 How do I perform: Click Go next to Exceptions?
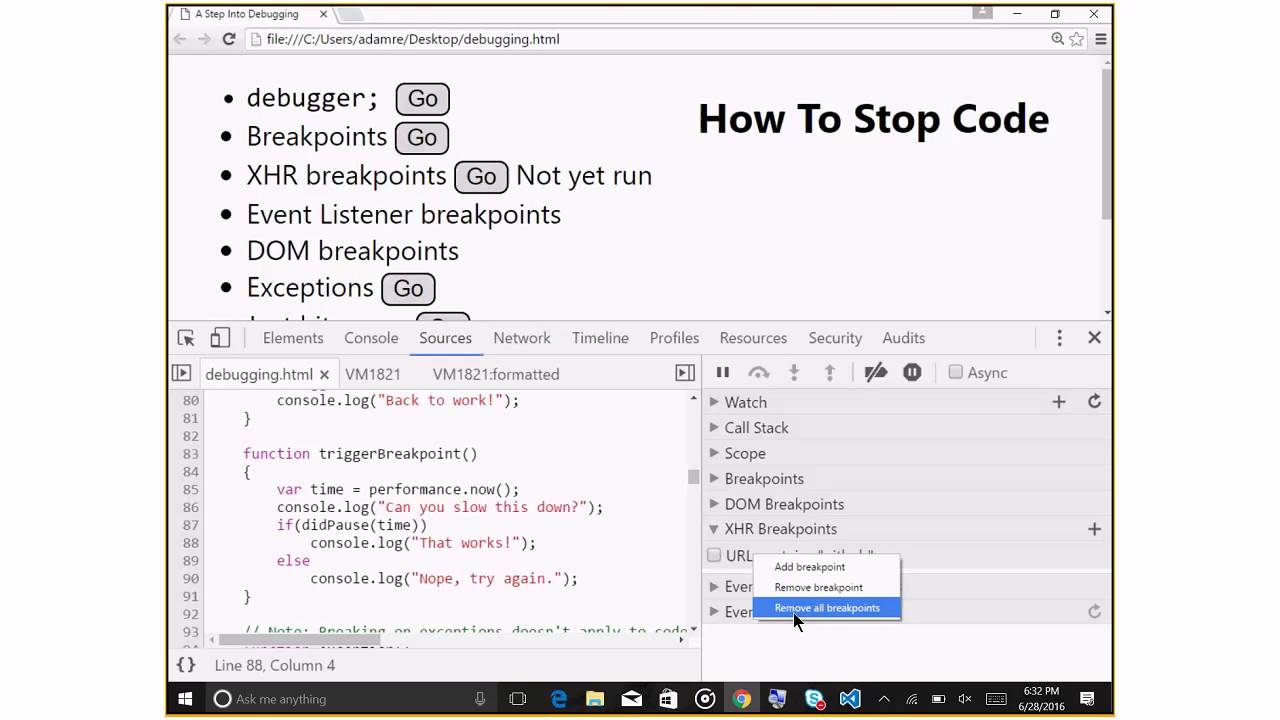408,289
